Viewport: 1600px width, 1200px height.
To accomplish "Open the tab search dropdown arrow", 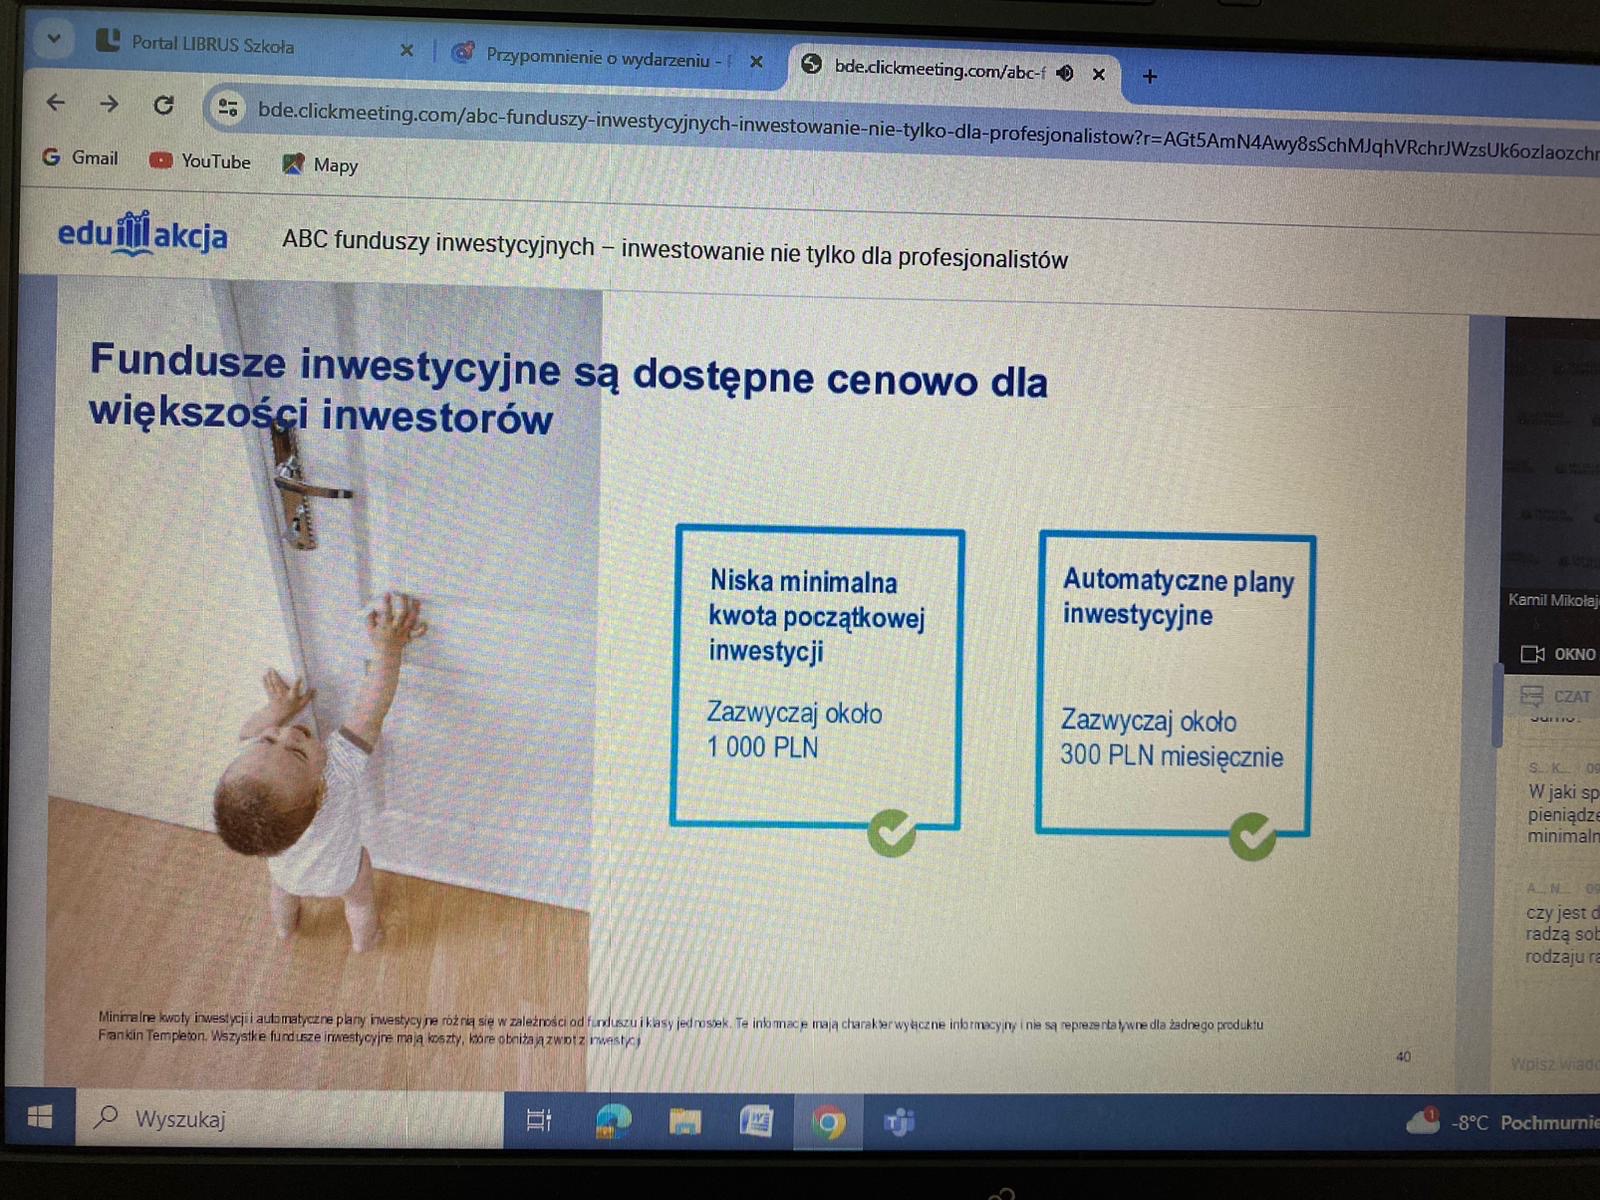I will coord(54,39).
